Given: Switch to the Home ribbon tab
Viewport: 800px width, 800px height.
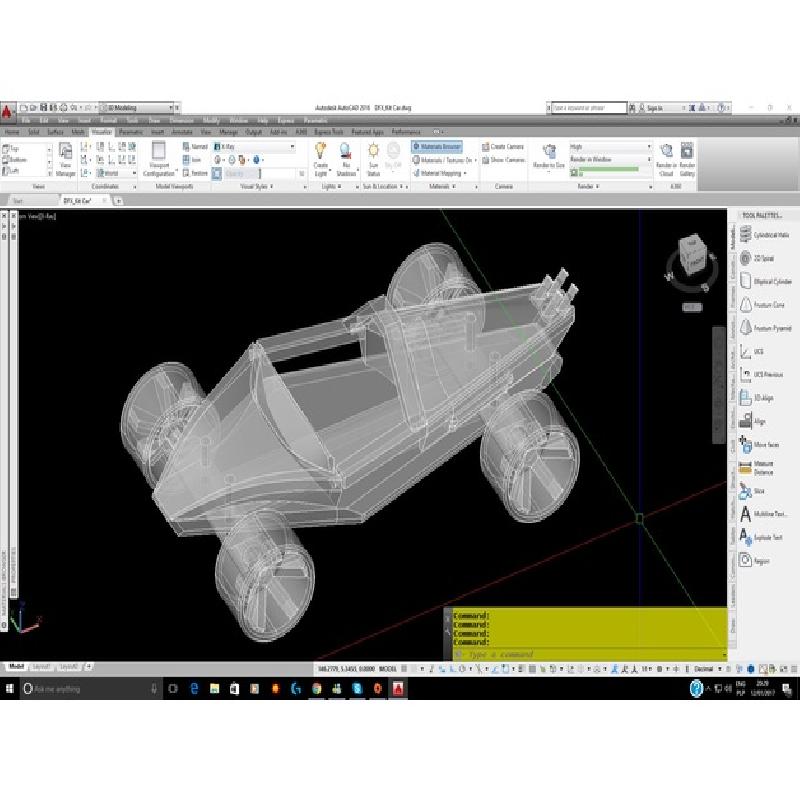Looking at the screenshot, I should click(x=12, y=132).
